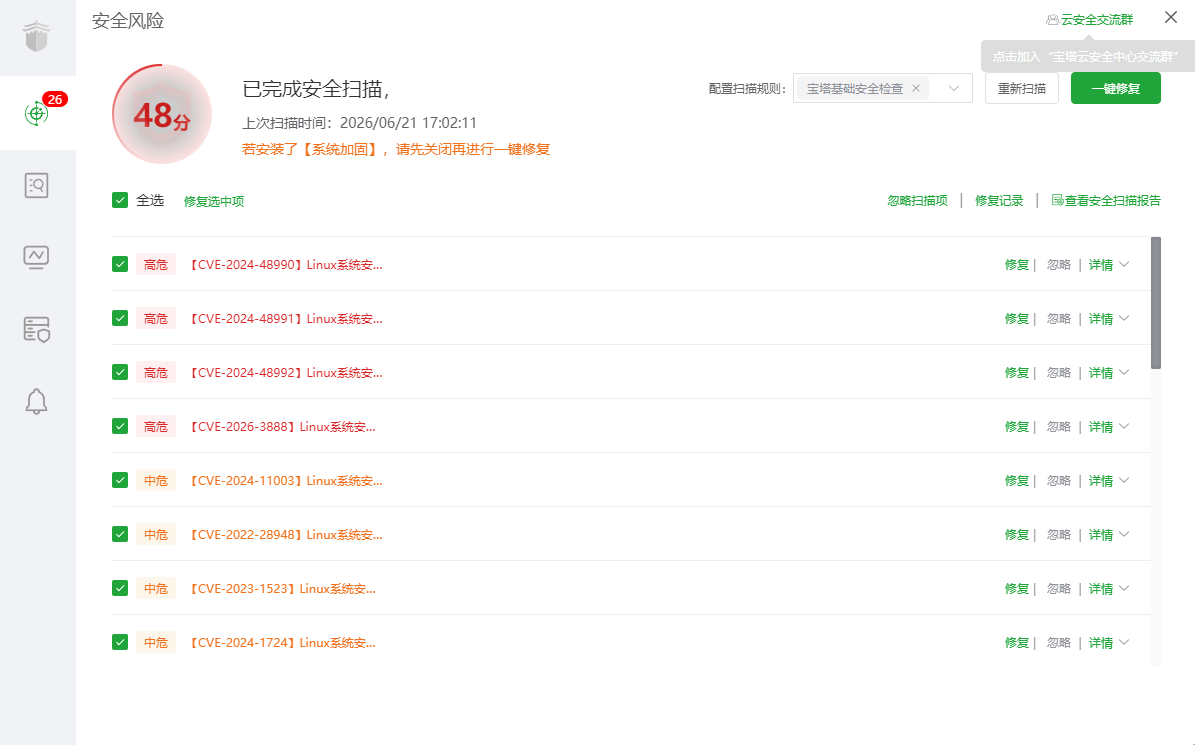Click 忽略 for CVE-2024-11003
This screenshot has width=1195, height=745.
pos(1059,481)
